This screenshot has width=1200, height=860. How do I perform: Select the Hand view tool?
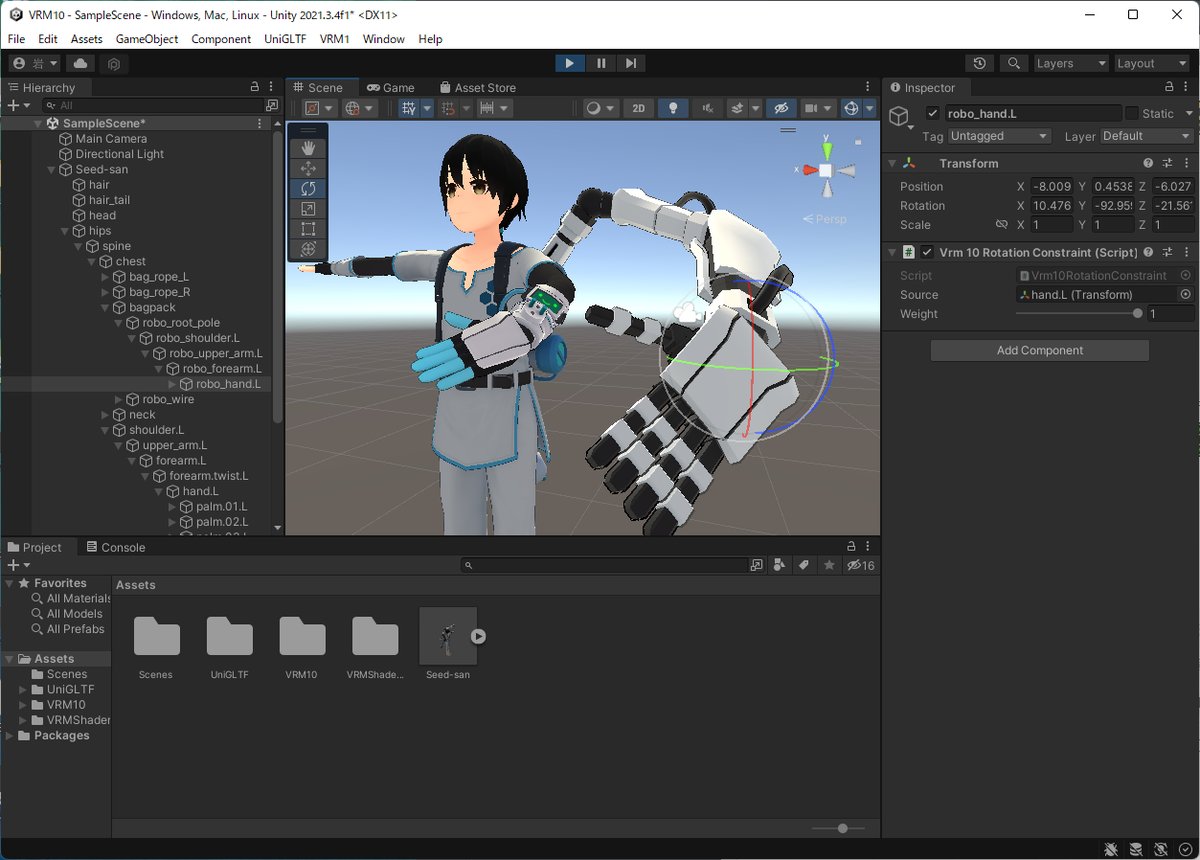(x=308, y=148)
